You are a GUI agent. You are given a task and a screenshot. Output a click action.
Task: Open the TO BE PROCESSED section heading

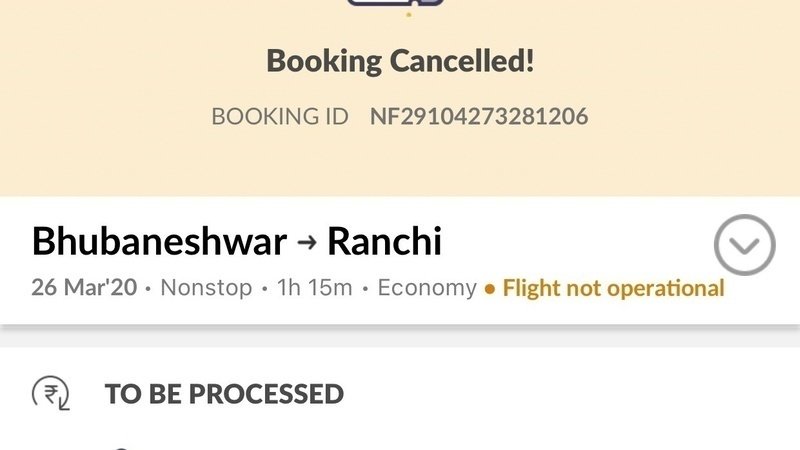[x=224, y=394]
